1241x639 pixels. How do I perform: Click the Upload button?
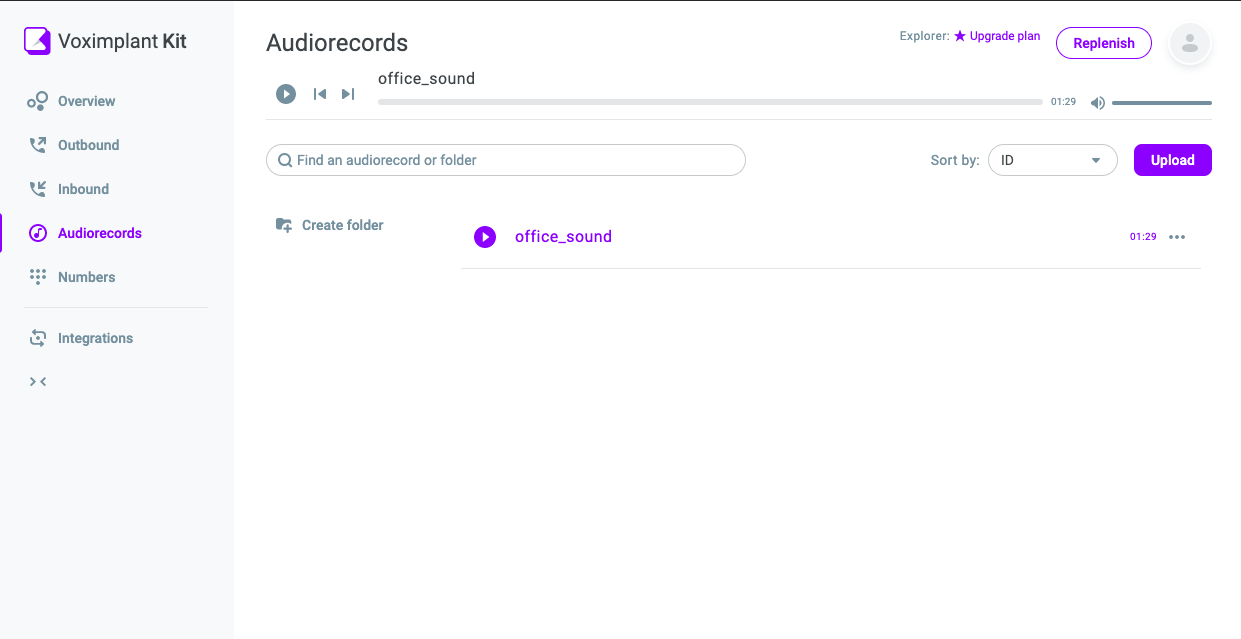pyautogui.click(x=1172, y=160)
